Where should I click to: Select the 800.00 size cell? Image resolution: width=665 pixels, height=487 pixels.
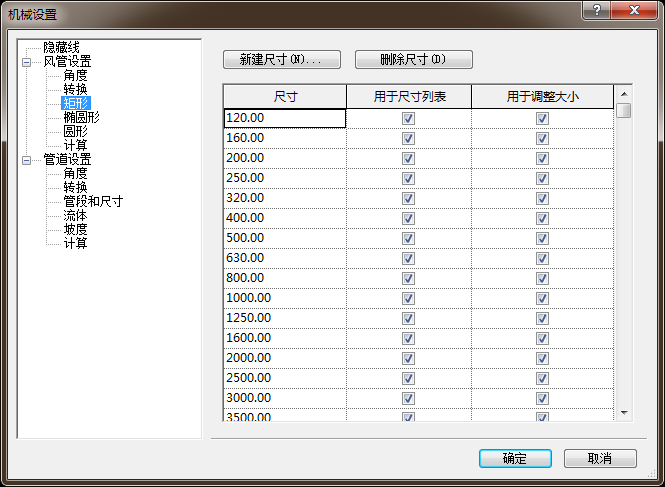(x=285, y=278)
